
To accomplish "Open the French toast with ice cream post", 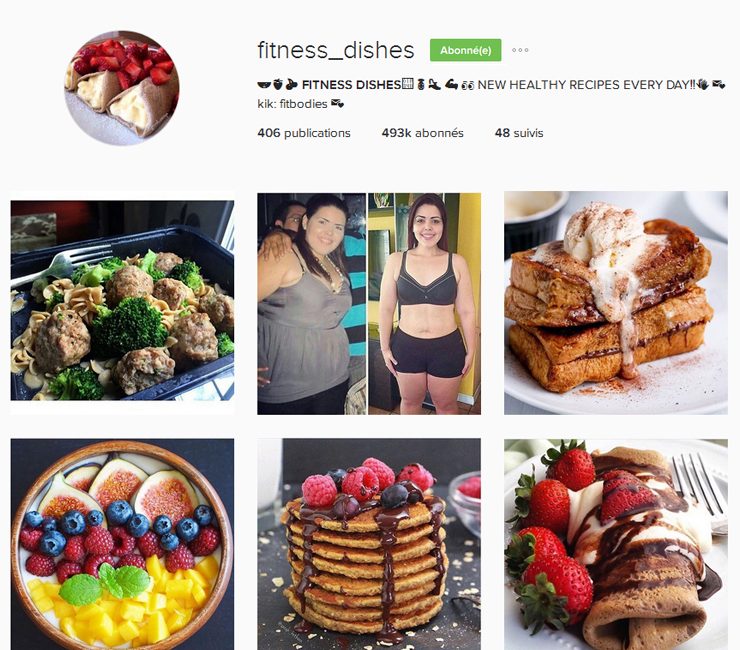I will (616, 303).
